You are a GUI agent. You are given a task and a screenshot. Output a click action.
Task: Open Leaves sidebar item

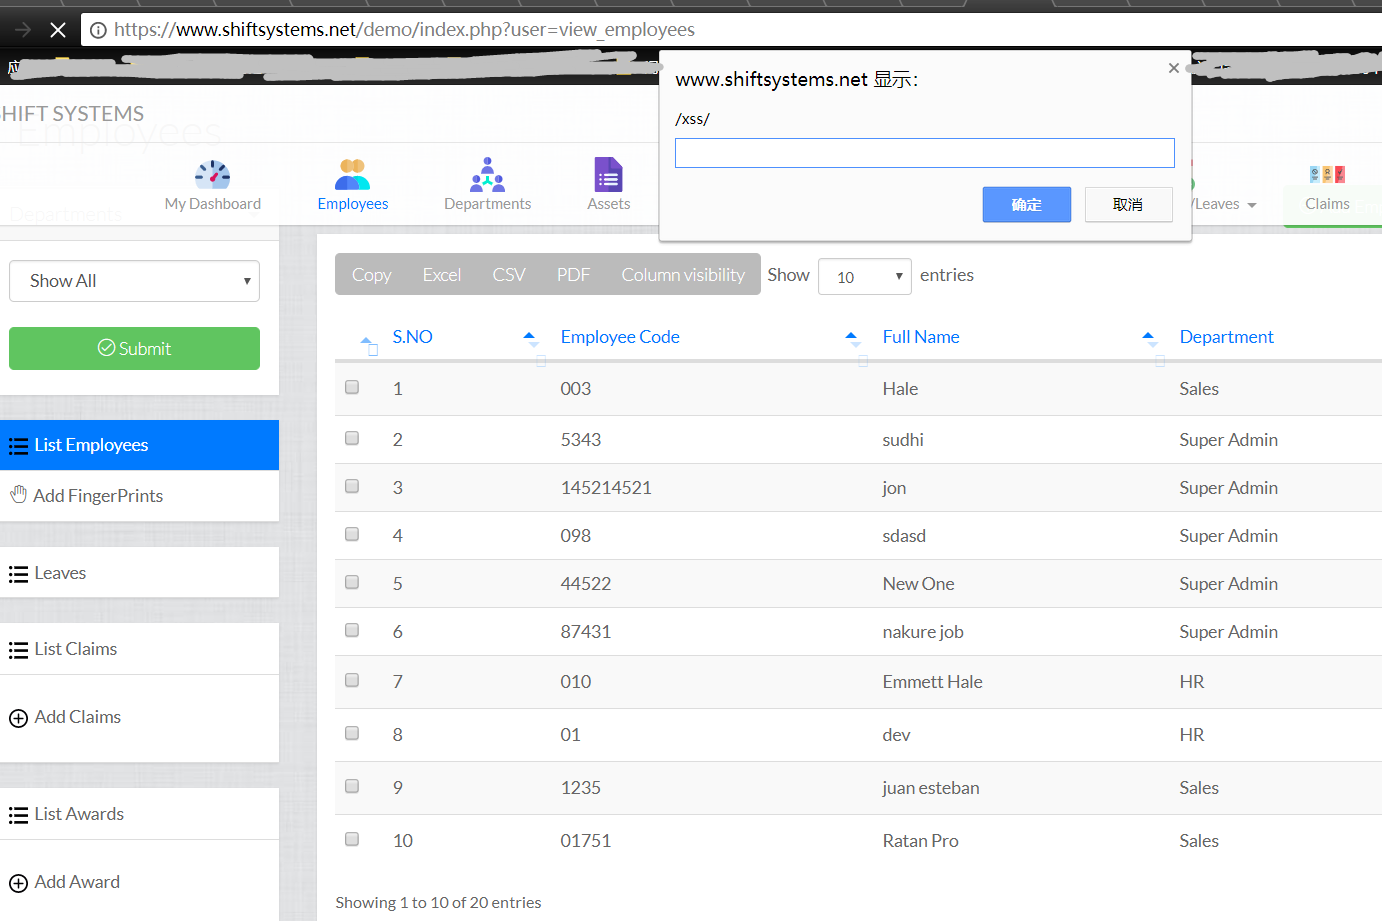[x=139, y=573]
